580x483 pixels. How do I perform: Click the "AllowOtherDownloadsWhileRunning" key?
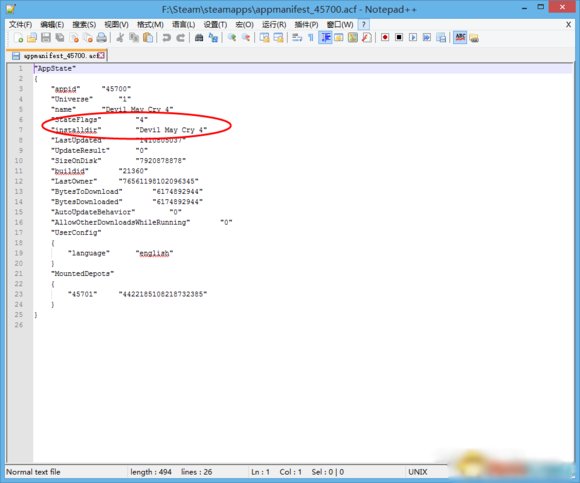121,222
